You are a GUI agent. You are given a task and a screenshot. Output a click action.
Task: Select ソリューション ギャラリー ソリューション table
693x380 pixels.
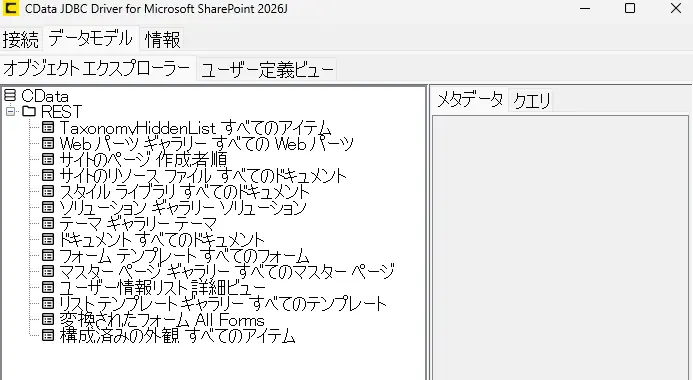pyautogui.click(x=183, y=207)
